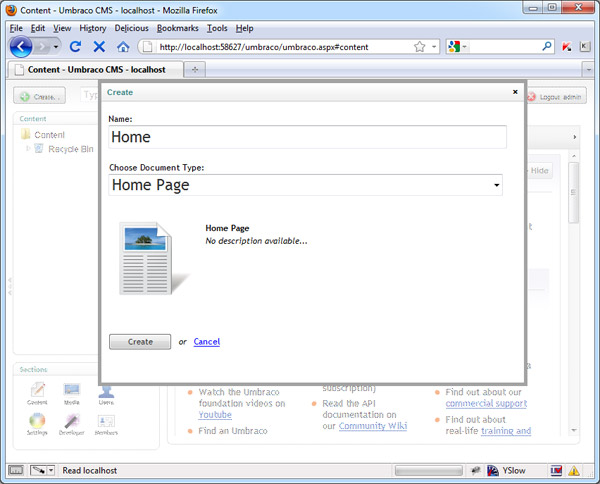Image resolution: width=600 pixels, height=484 pixels.
Task: Open the Members section icon
Action: coord(106,424)
